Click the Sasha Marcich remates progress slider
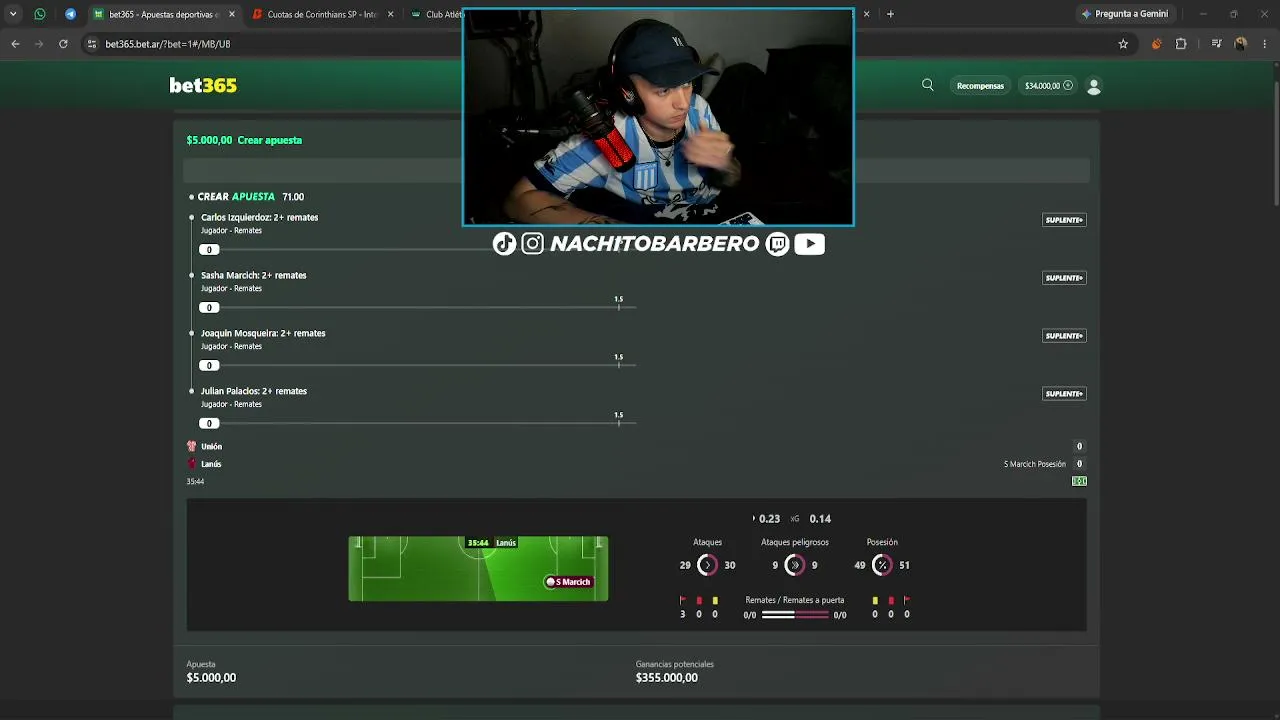Viewport: 1280px width, 720px height. pyautogui.click(x=418, y=307)
